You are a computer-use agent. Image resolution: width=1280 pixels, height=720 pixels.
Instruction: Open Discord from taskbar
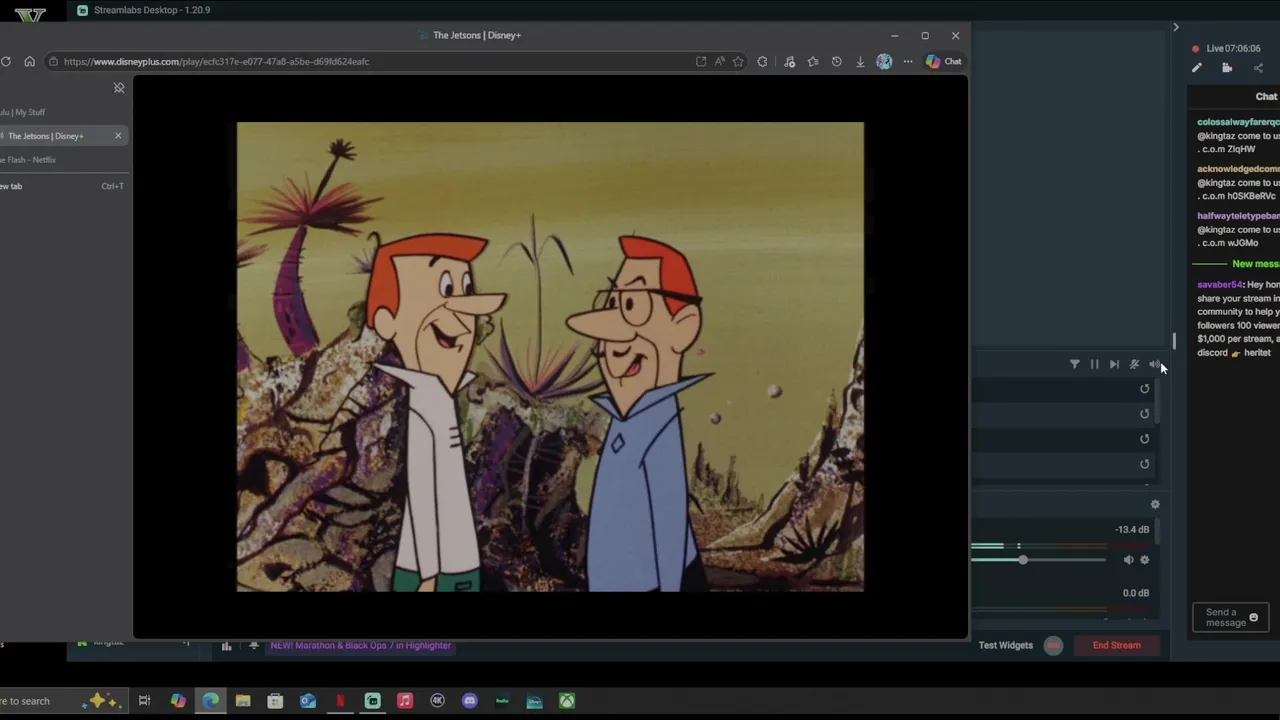[470, 701]
